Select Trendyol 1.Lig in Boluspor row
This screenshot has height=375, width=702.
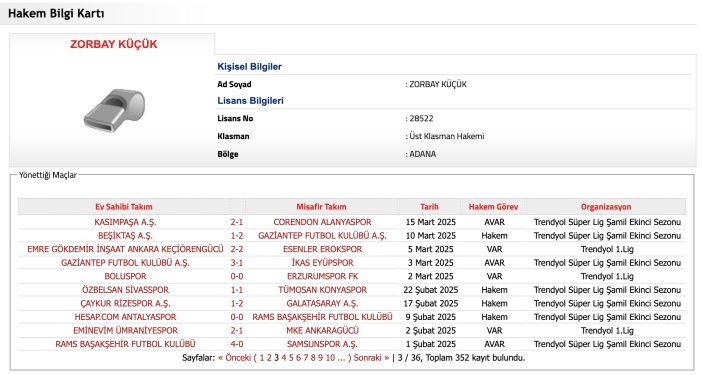tap(607, 276)
